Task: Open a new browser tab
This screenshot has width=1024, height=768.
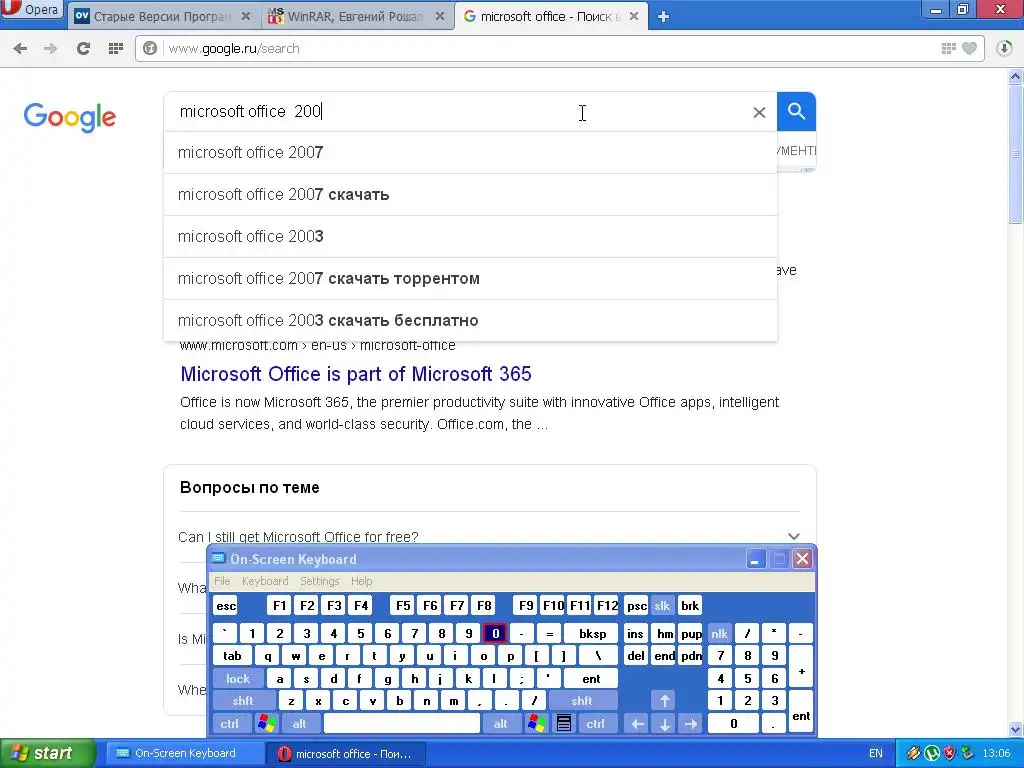Action: click(x=663, y=17)
